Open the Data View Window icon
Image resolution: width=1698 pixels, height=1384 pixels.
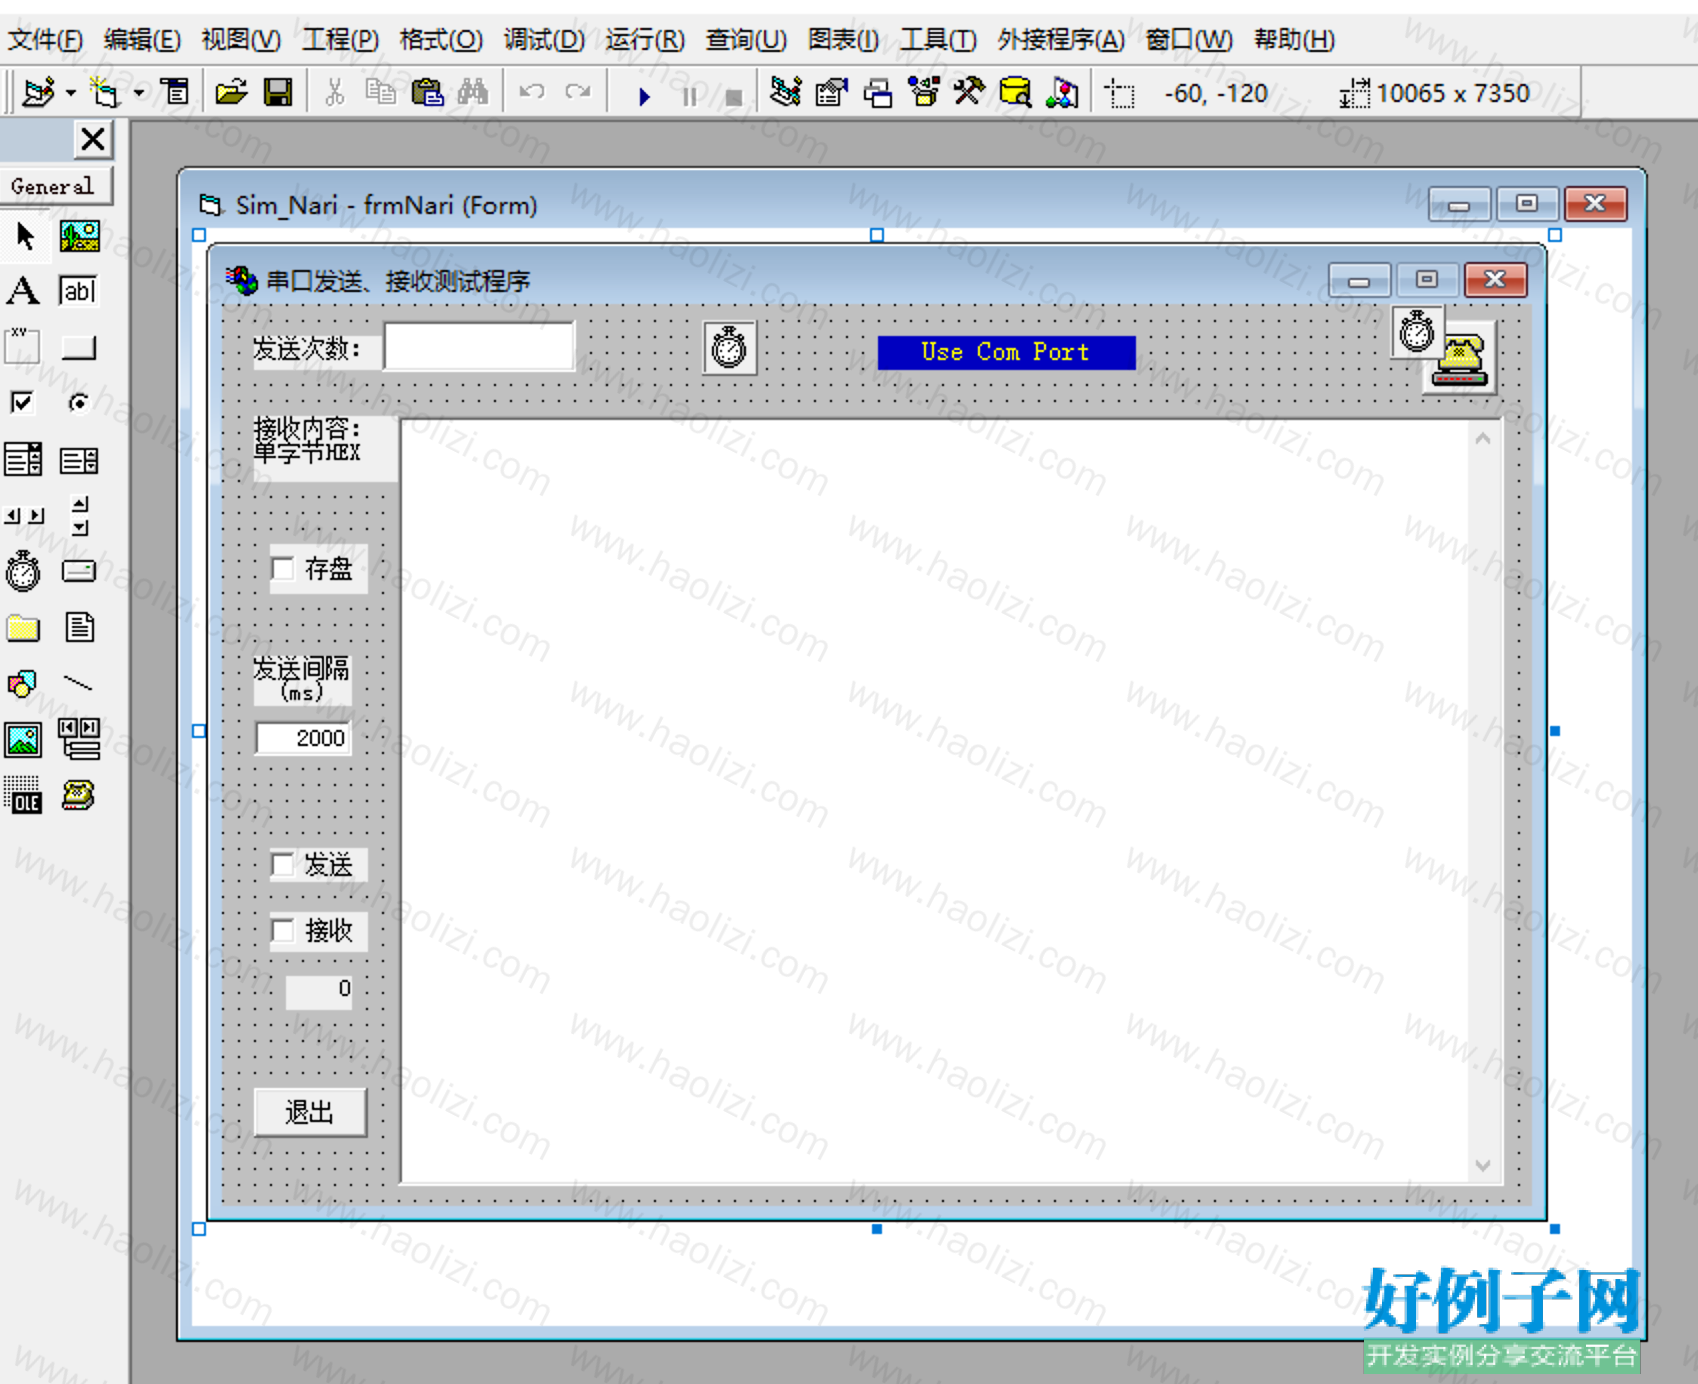tap(1015, 93)
